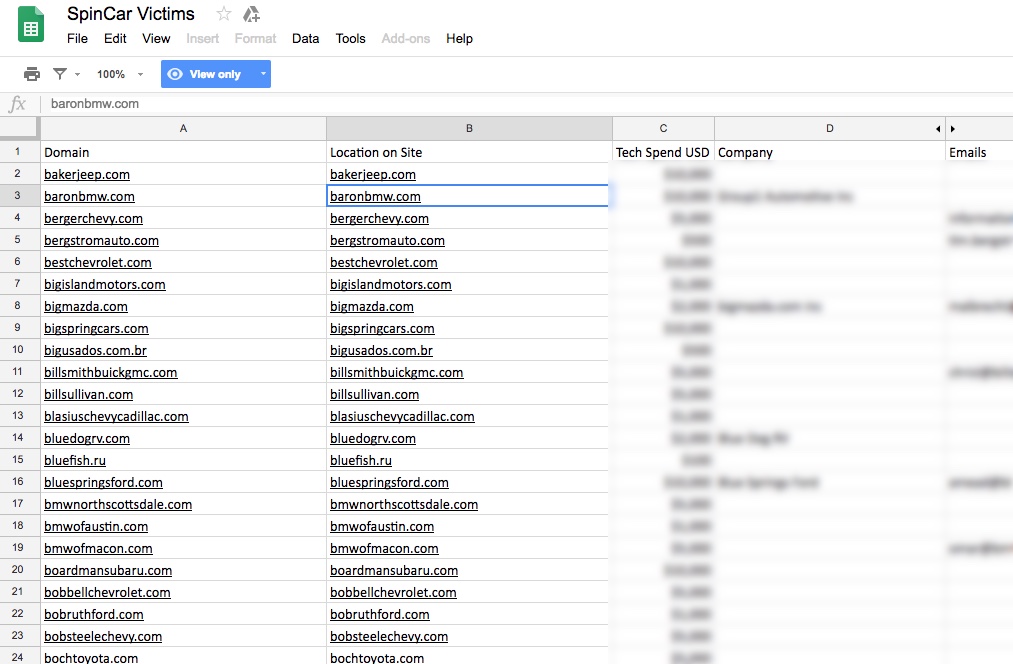Open bluespringsford.com link in Location column
This screenshot has width=1013, height=664.
tap(389, 482)
